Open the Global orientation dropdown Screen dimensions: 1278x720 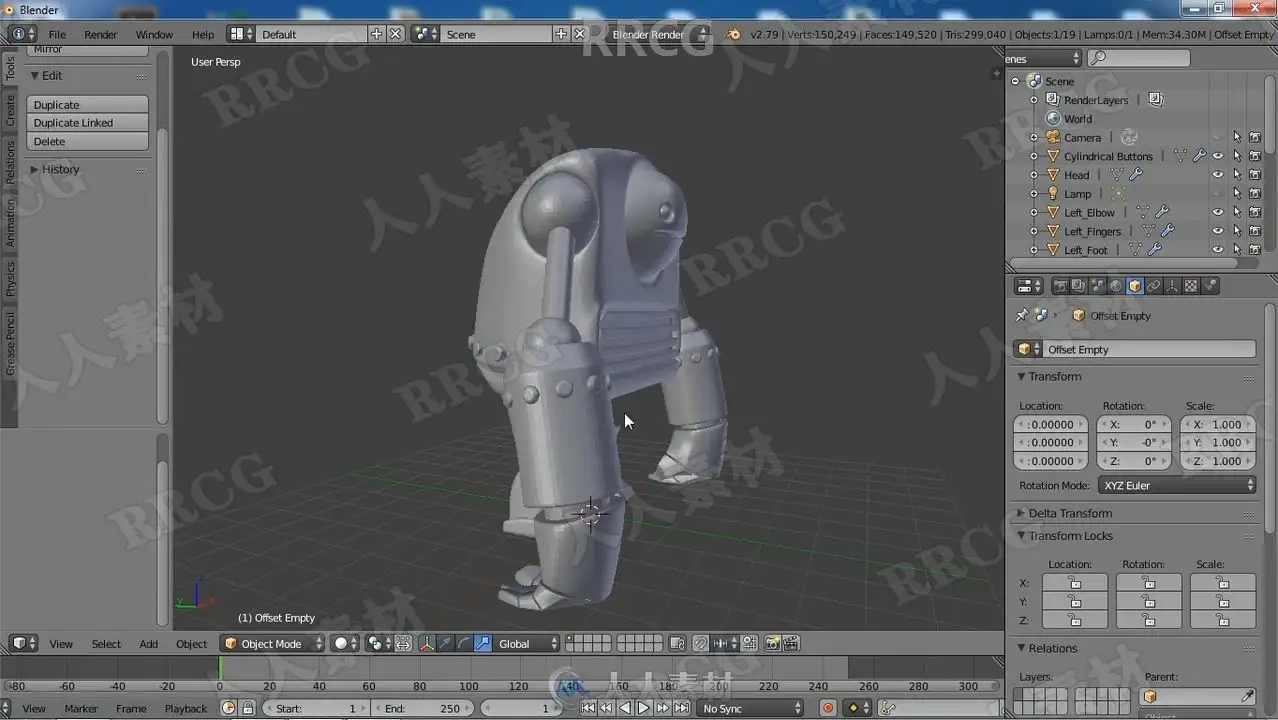(x=518, y=644)
